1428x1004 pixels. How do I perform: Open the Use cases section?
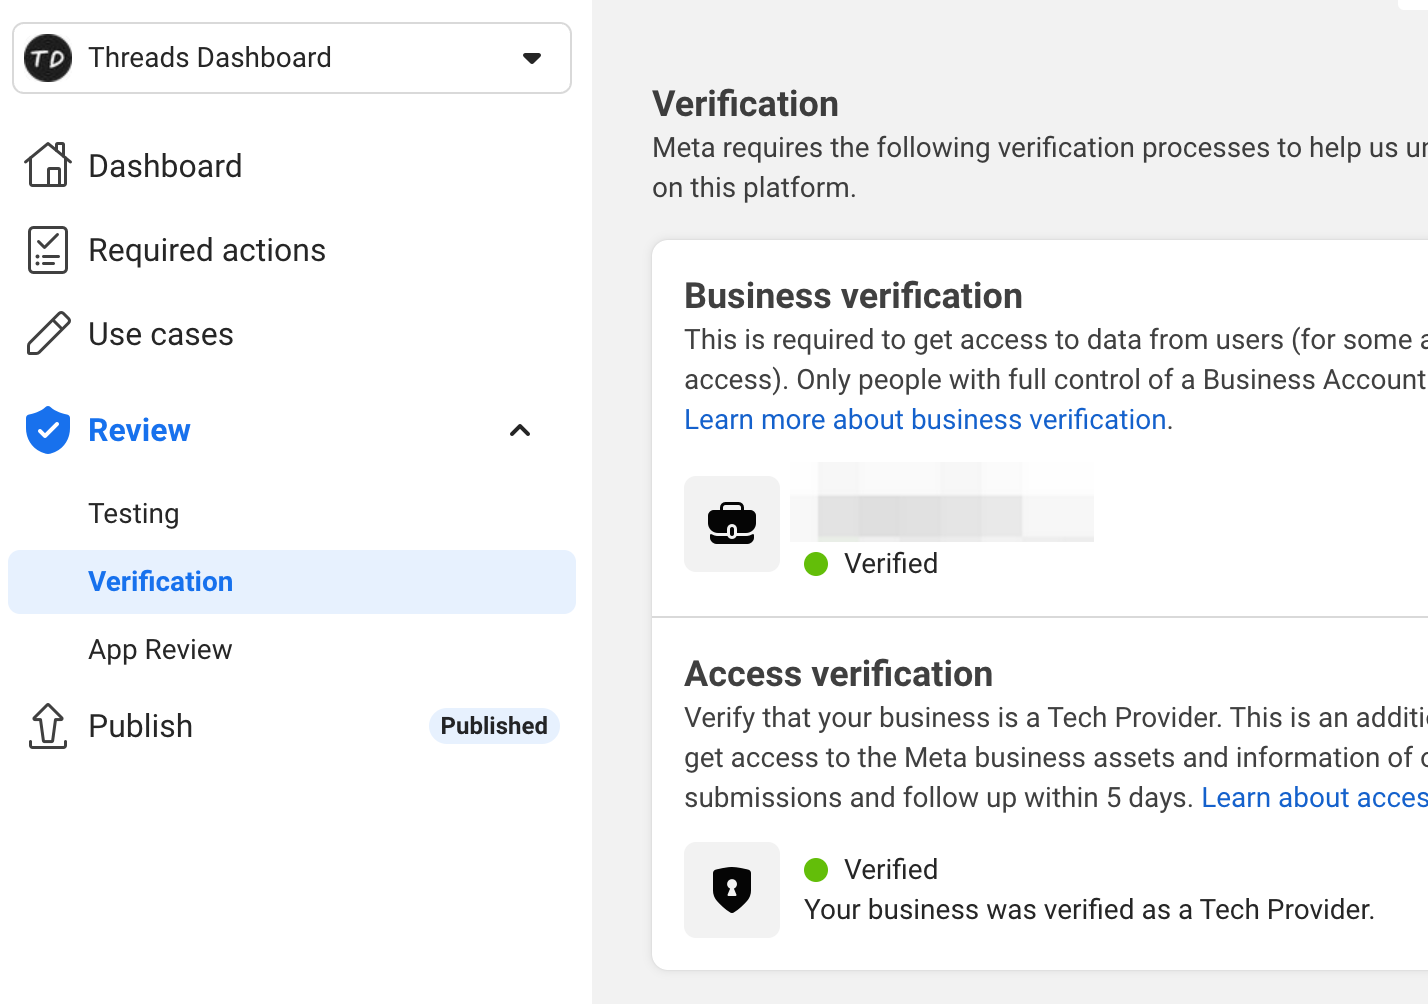[x=161, y=334]
